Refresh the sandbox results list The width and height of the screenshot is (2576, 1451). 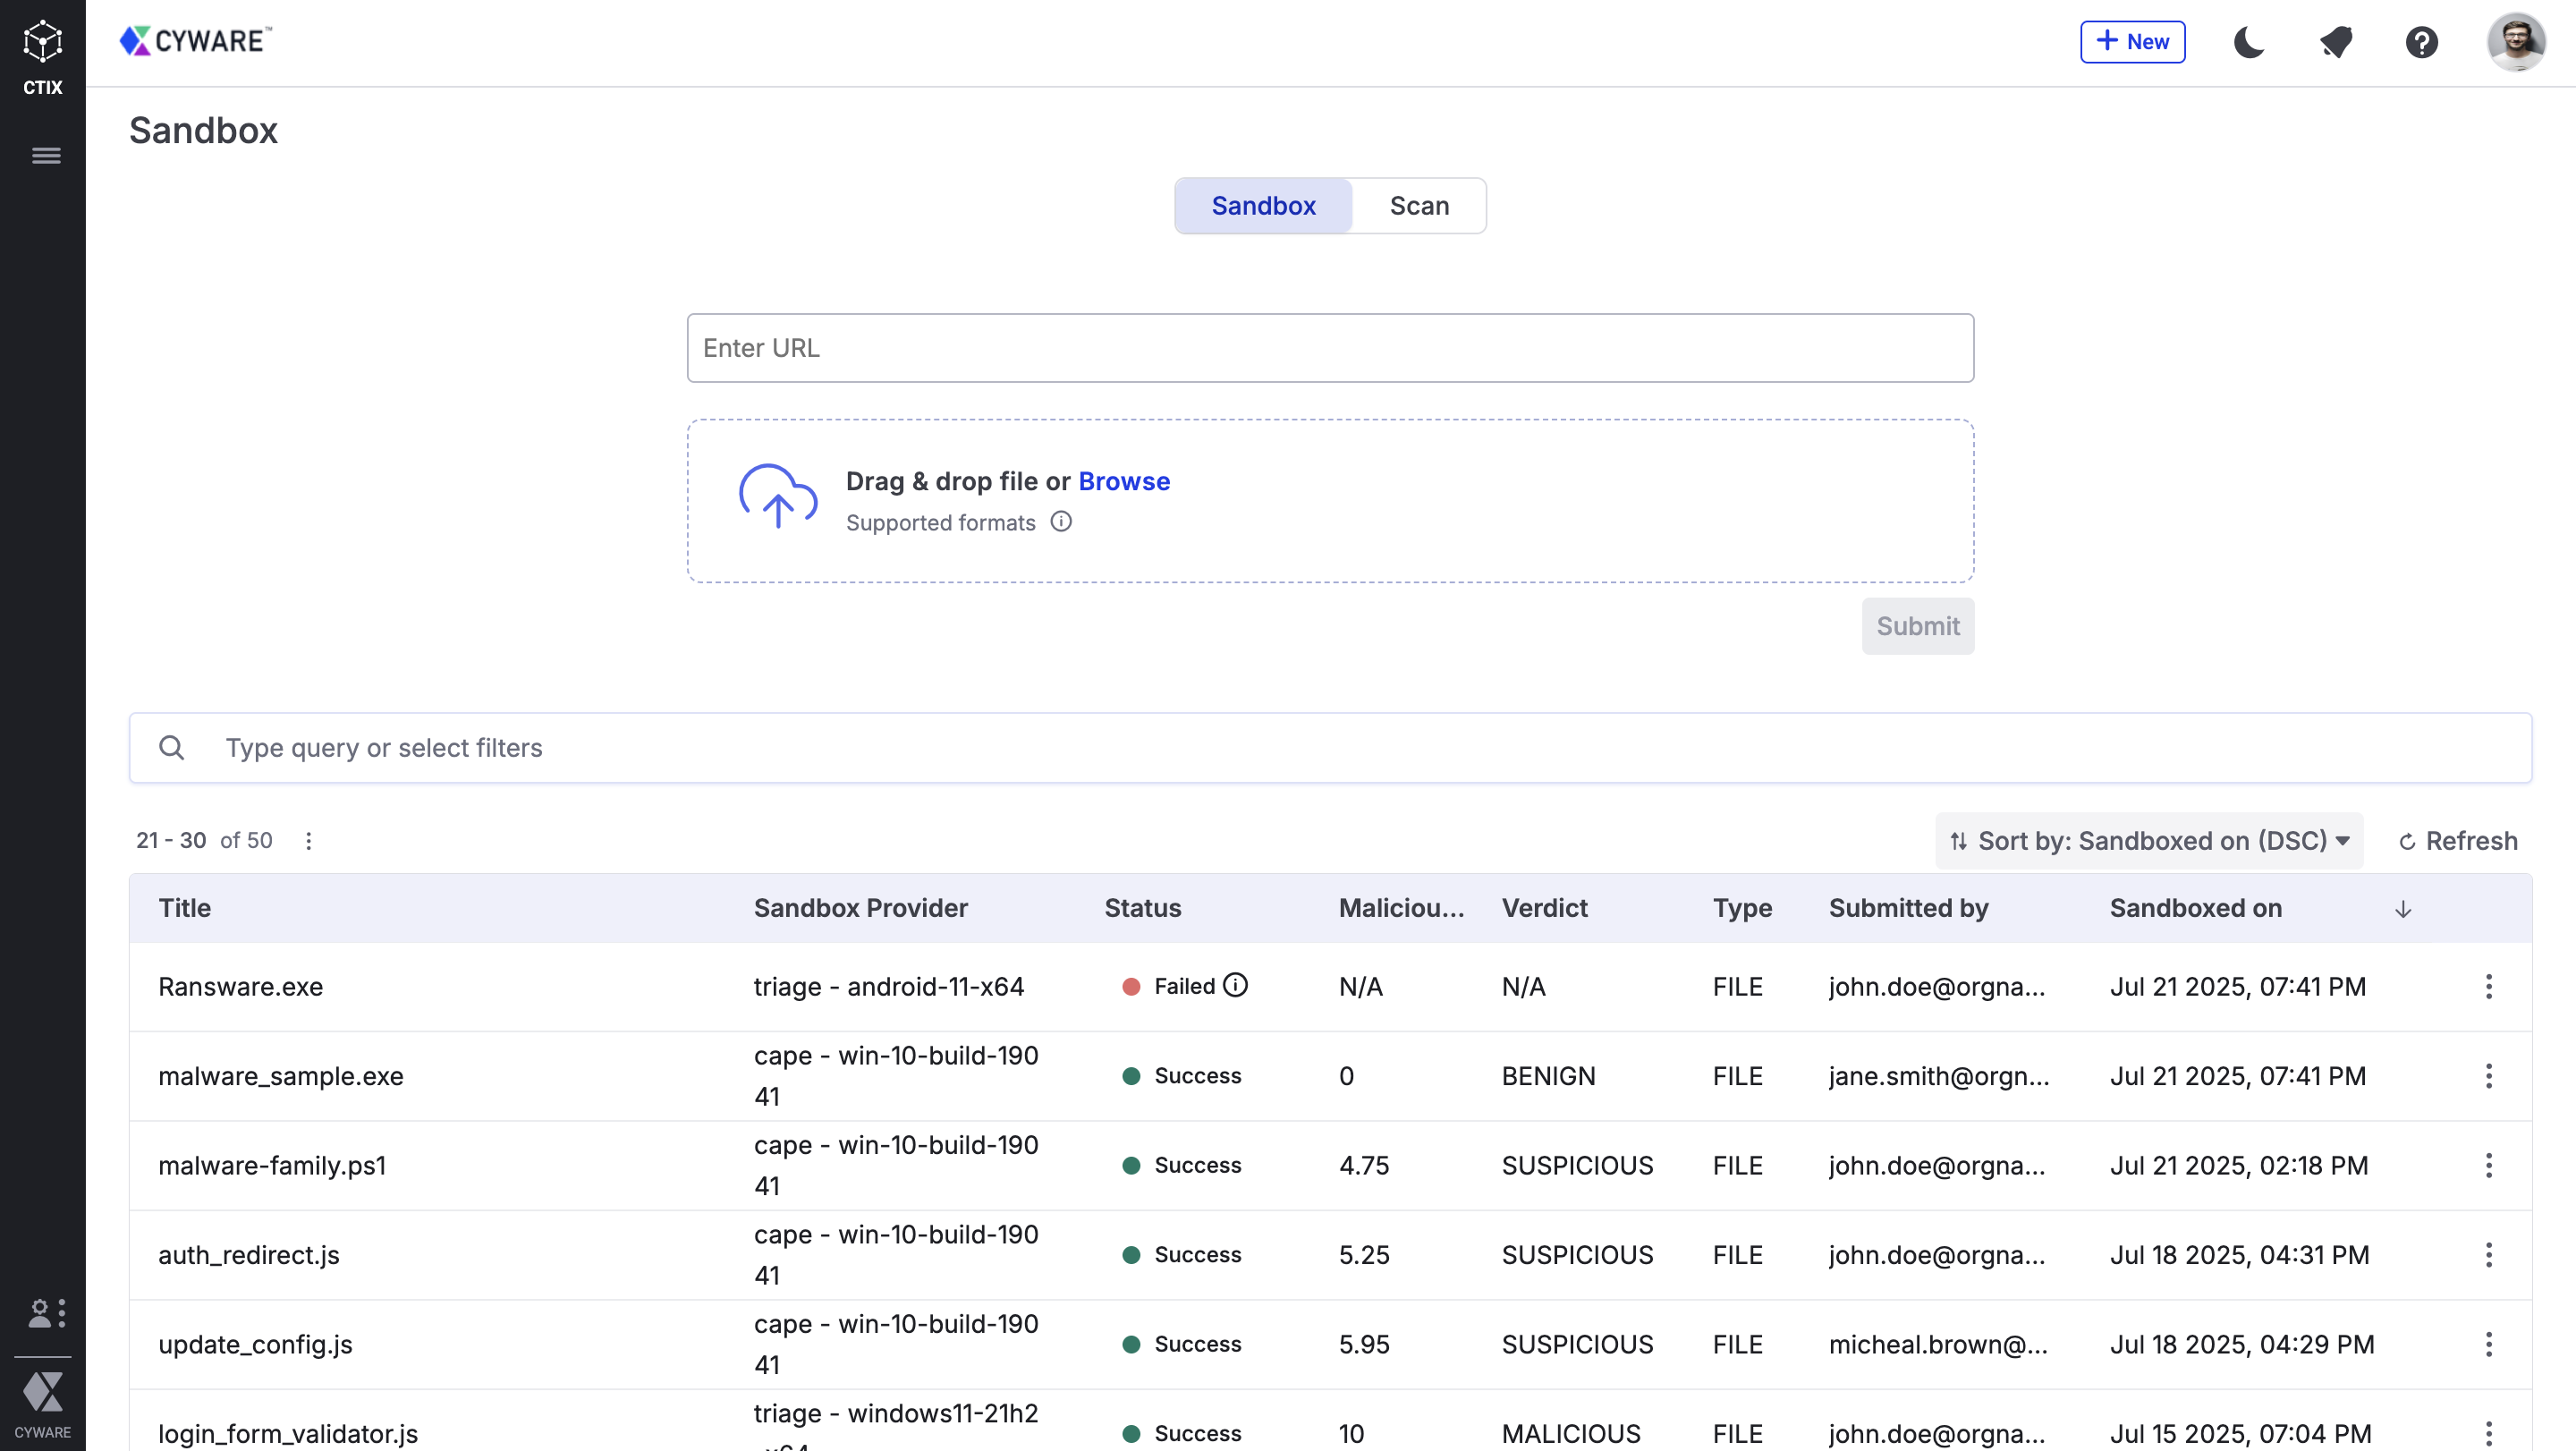(2458, 841)
